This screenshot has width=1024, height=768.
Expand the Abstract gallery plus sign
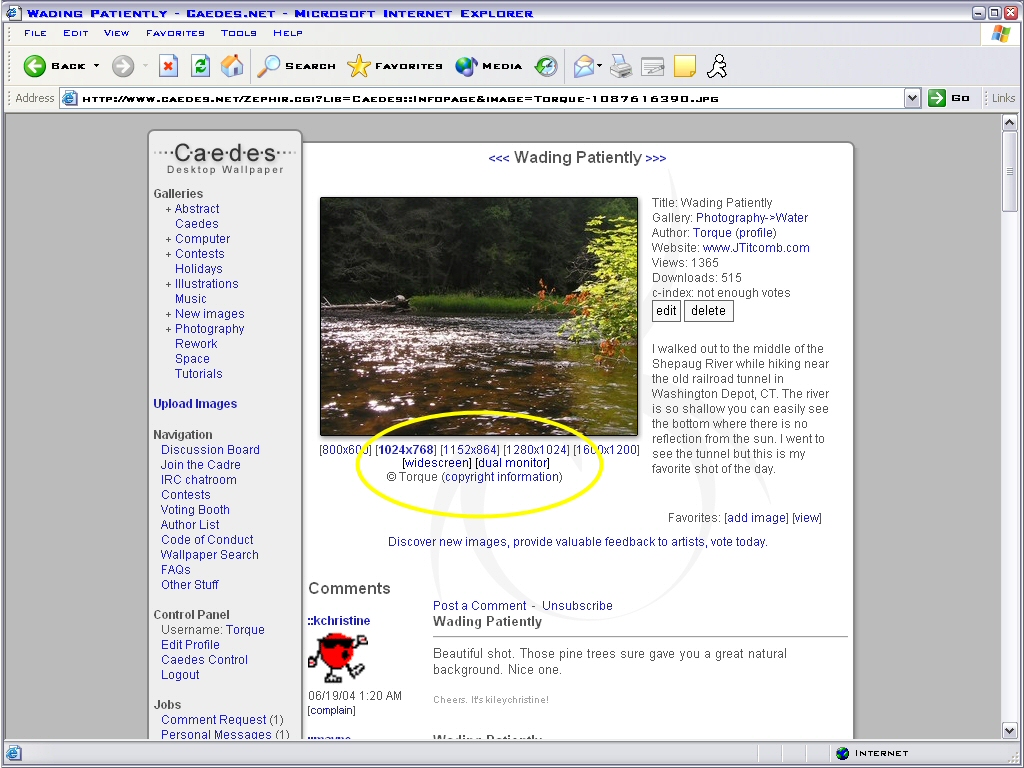168,209
